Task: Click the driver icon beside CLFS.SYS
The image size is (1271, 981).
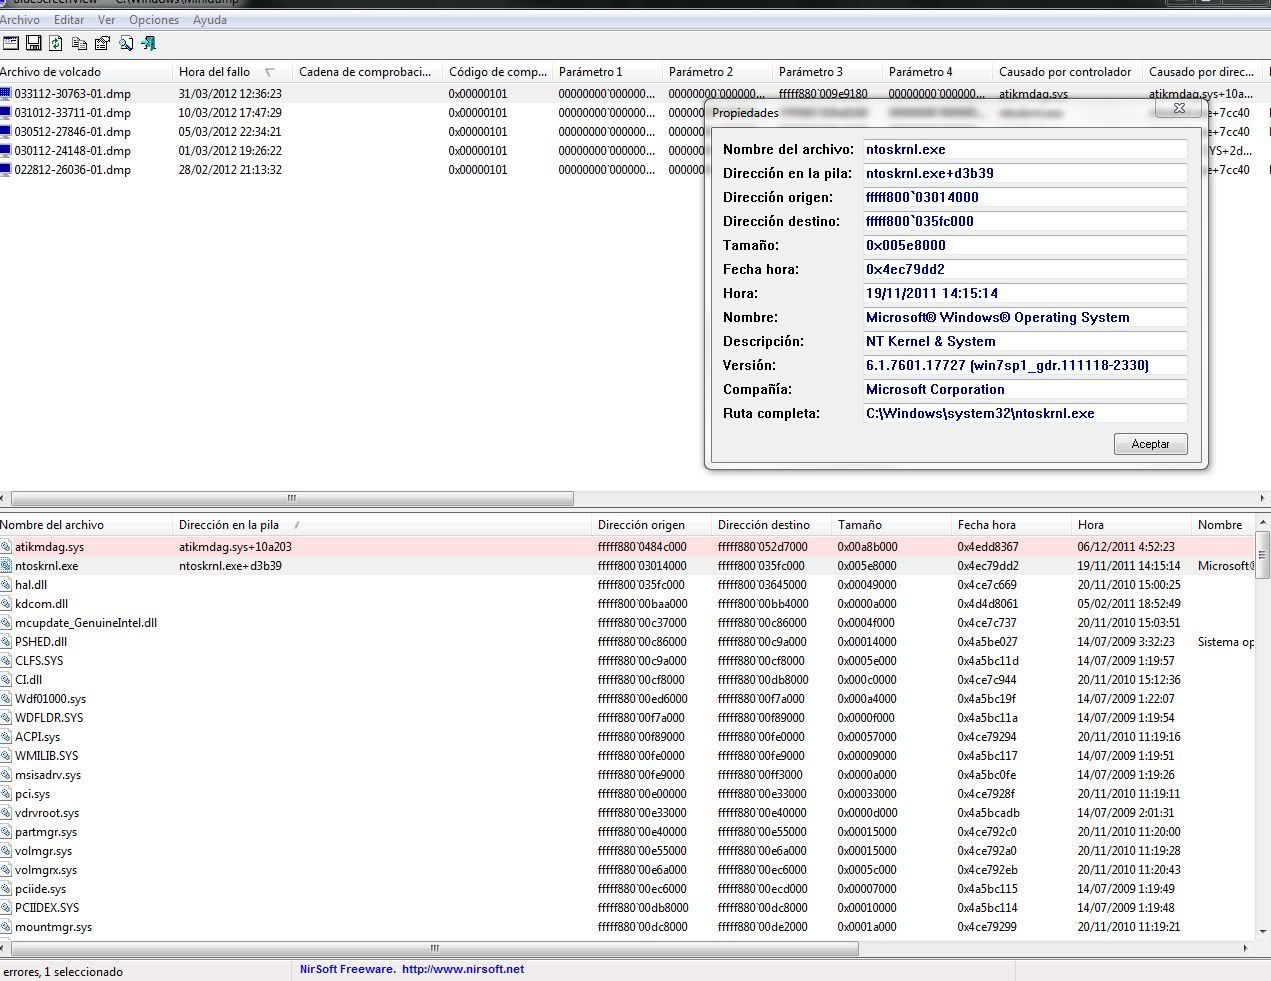Action: tap(6, 661)
